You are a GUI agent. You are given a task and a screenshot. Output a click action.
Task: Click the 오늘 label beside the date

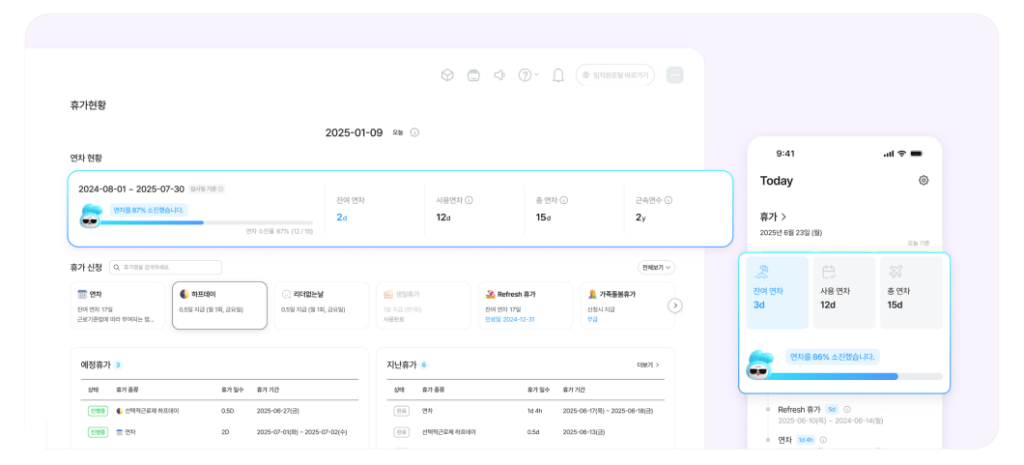click(398, 133)
